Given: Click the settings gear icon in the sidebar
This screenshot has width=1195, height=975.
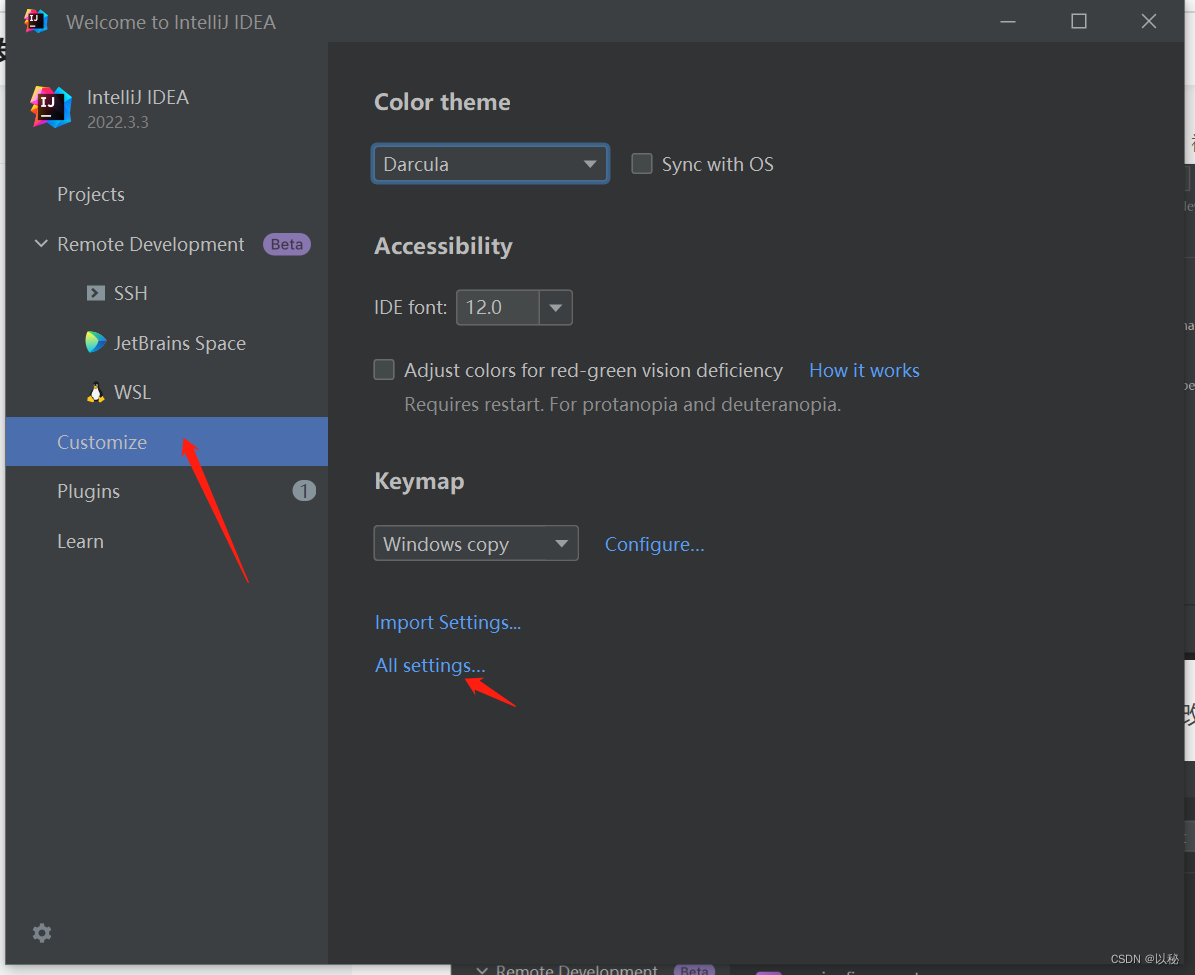Looking at the screenshot, I should [42, 932].
